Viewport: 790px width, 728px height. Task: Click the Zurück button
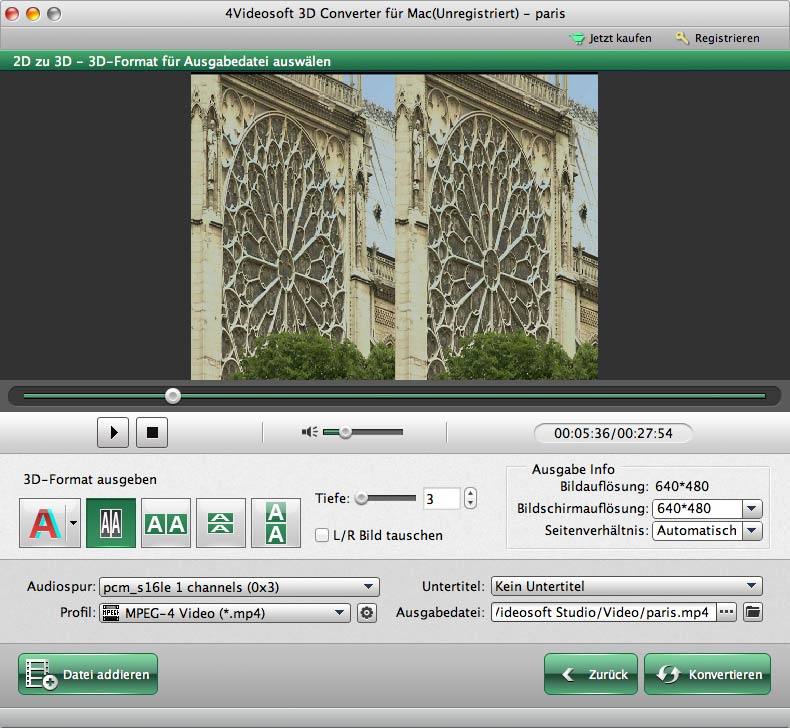coord(591,674)
